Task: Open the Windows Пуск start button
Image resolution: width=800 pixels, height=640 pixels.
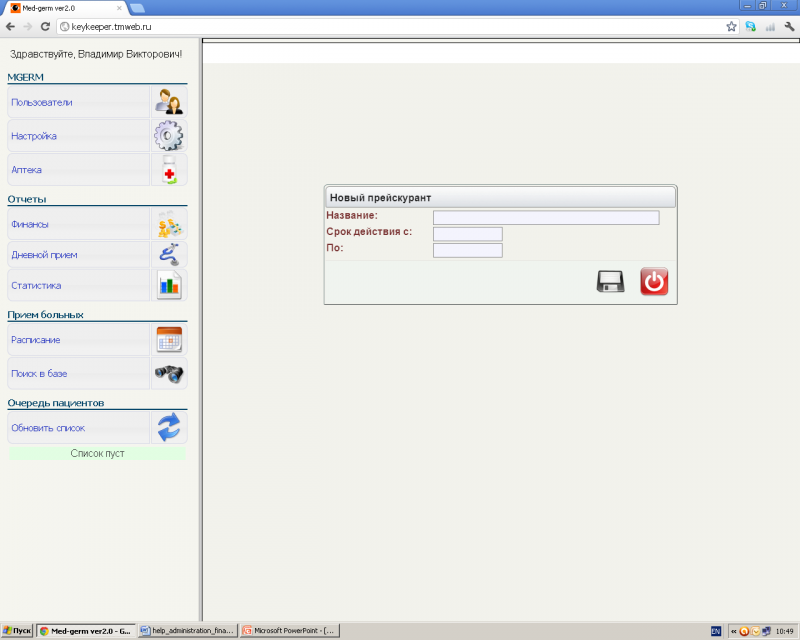Action: click(17, 631)
